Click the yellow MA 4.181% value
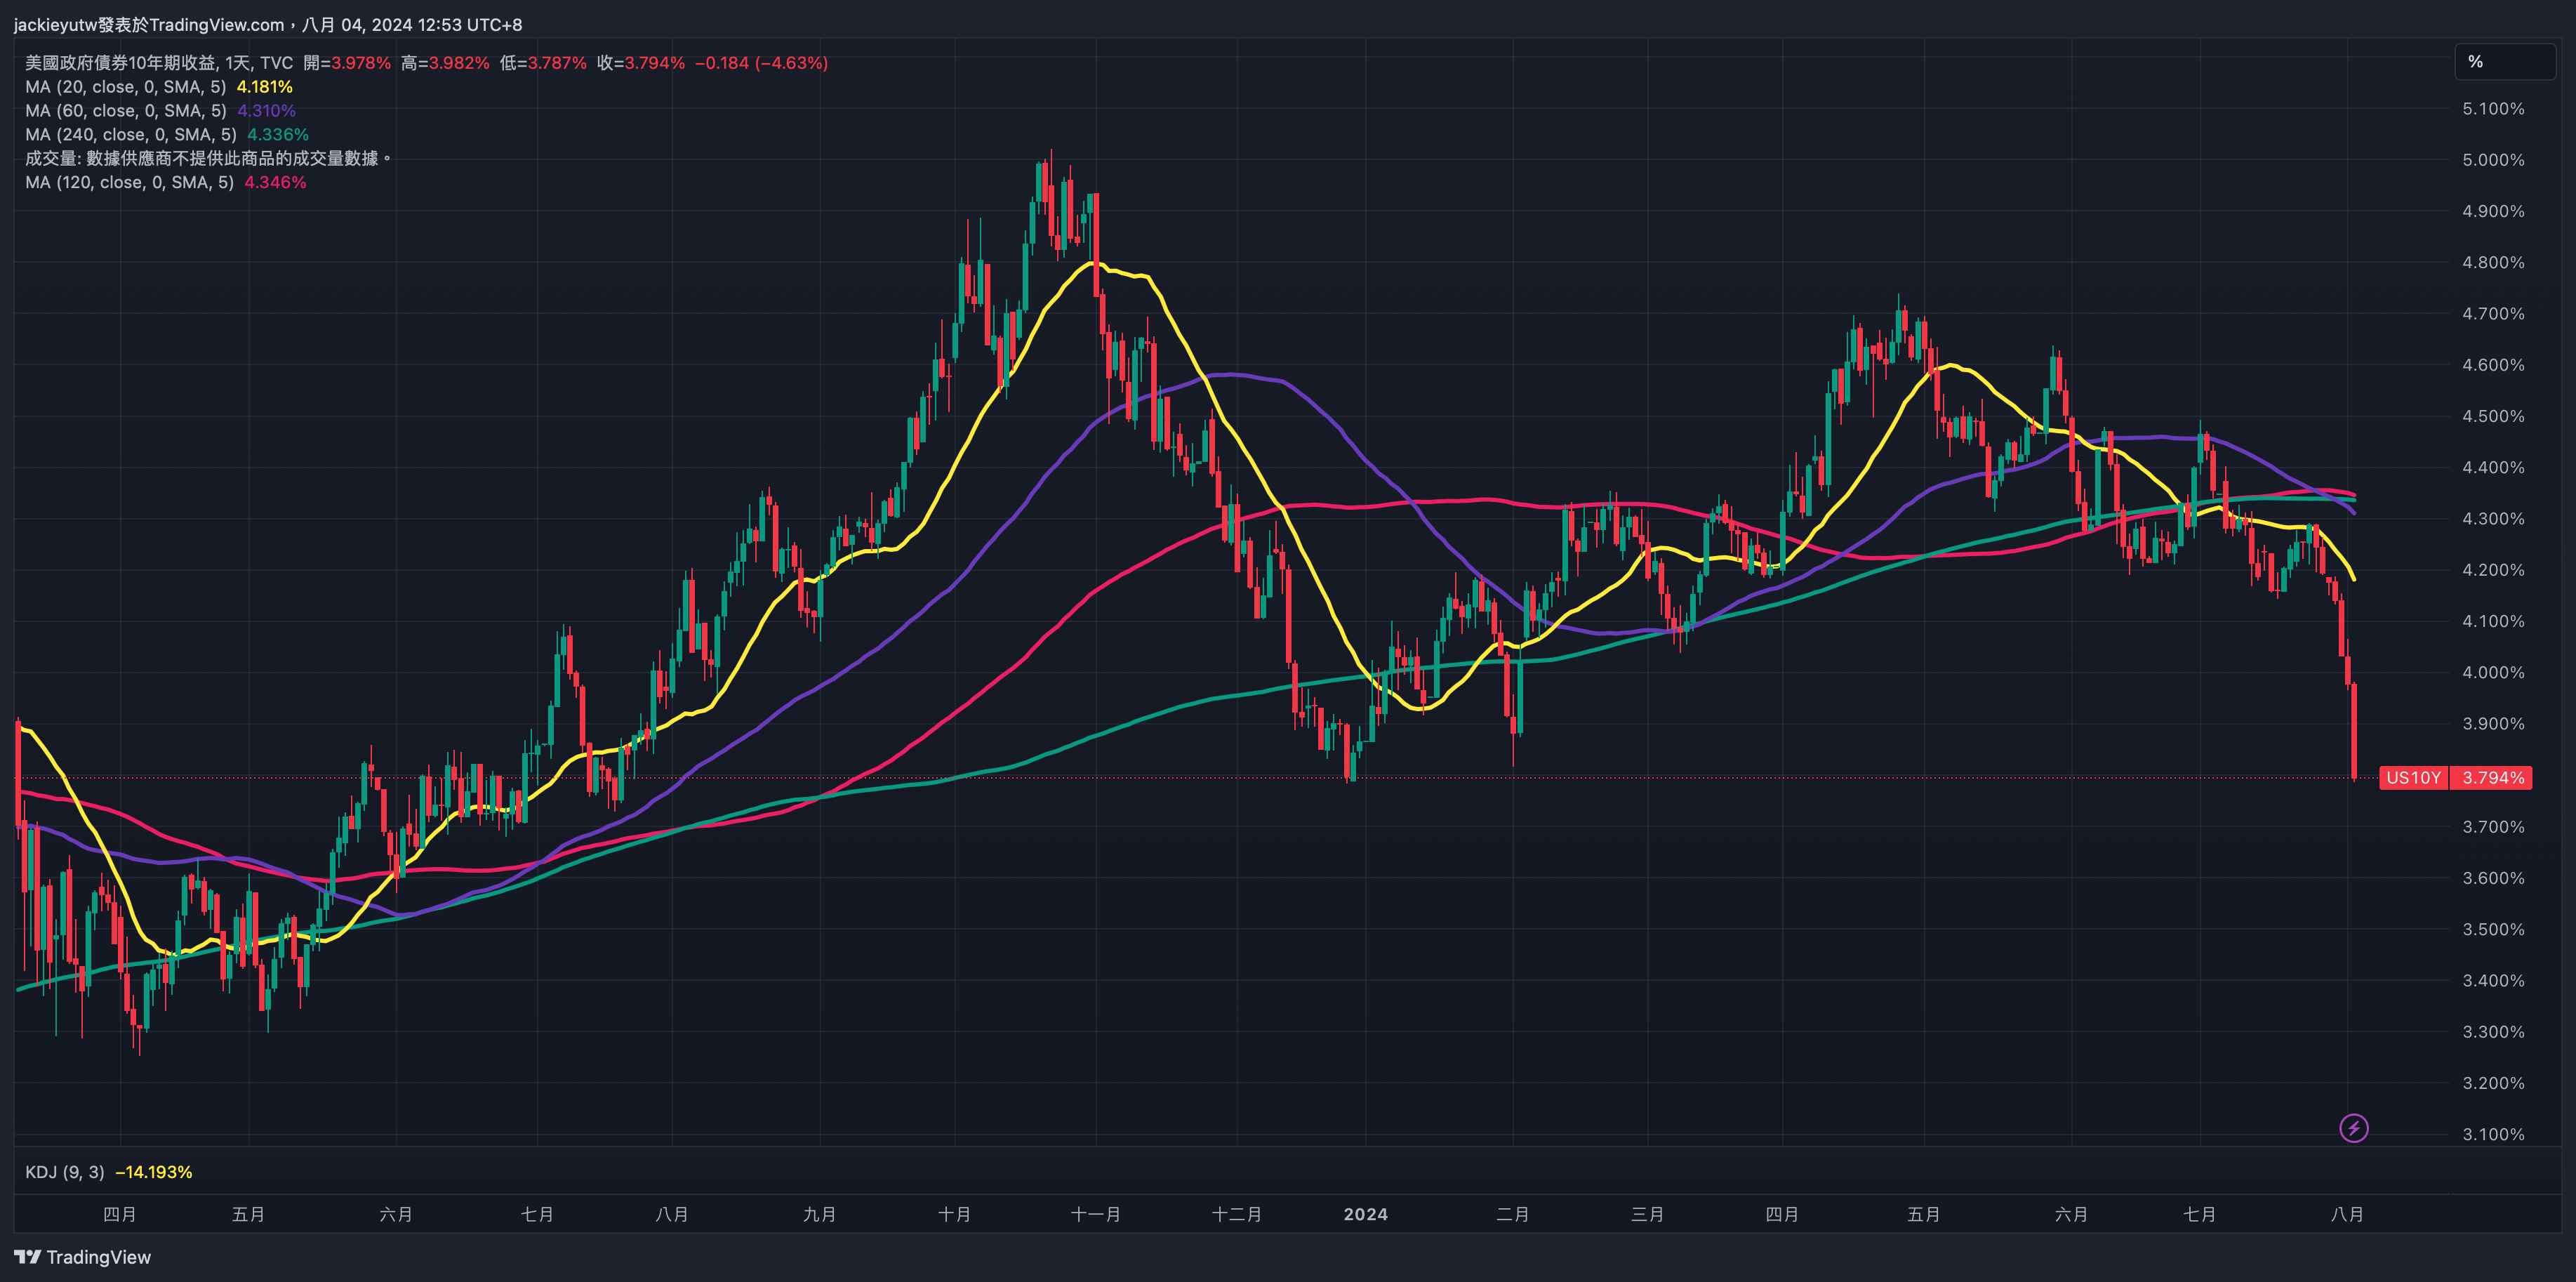Screen dimensions: 2576x1282 coord(264,87)
